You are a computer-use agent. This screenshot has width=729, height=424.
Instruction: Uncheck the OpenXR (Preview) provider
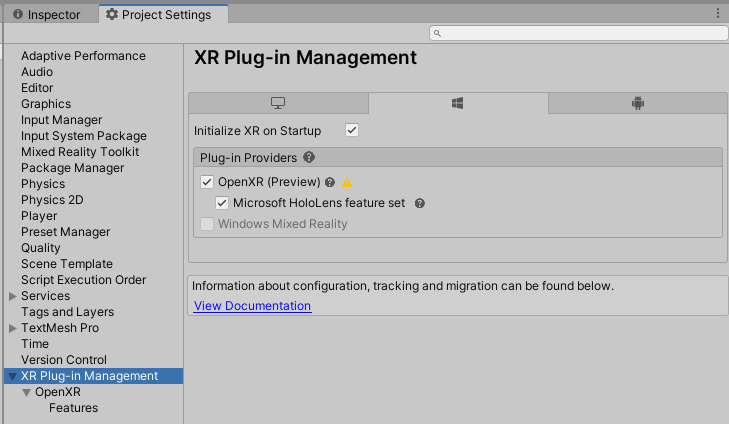(x=207, y=182)
